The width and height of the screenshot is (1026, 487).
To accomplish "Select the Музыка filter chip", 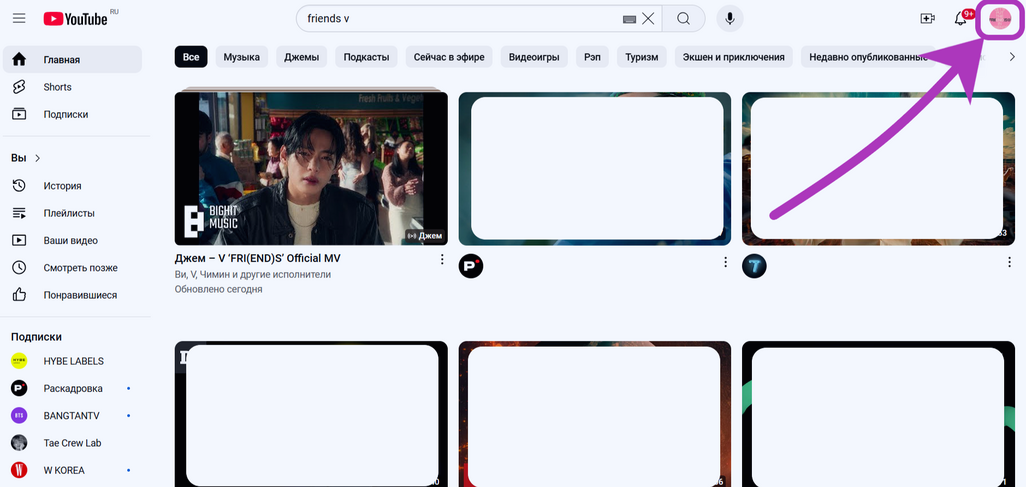I will (x=241, y=57).
